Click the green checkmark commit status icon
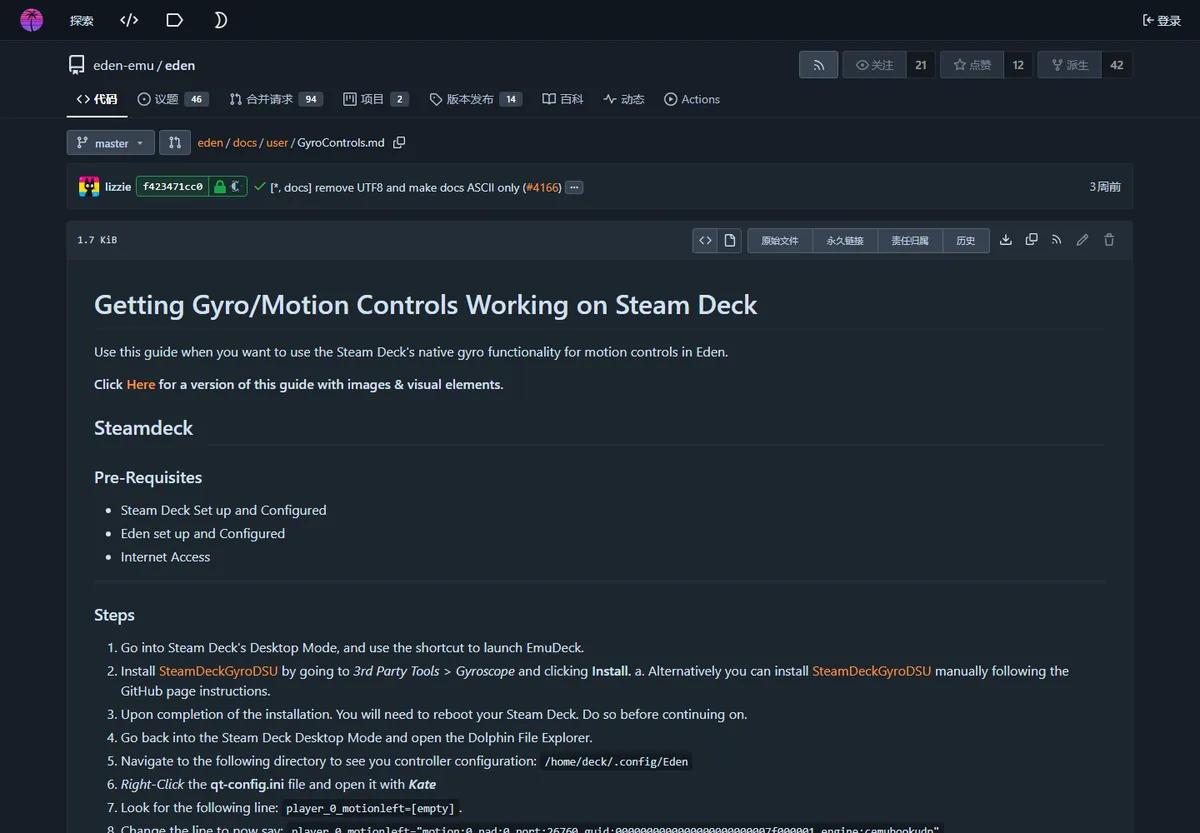 tap(260, 186)
